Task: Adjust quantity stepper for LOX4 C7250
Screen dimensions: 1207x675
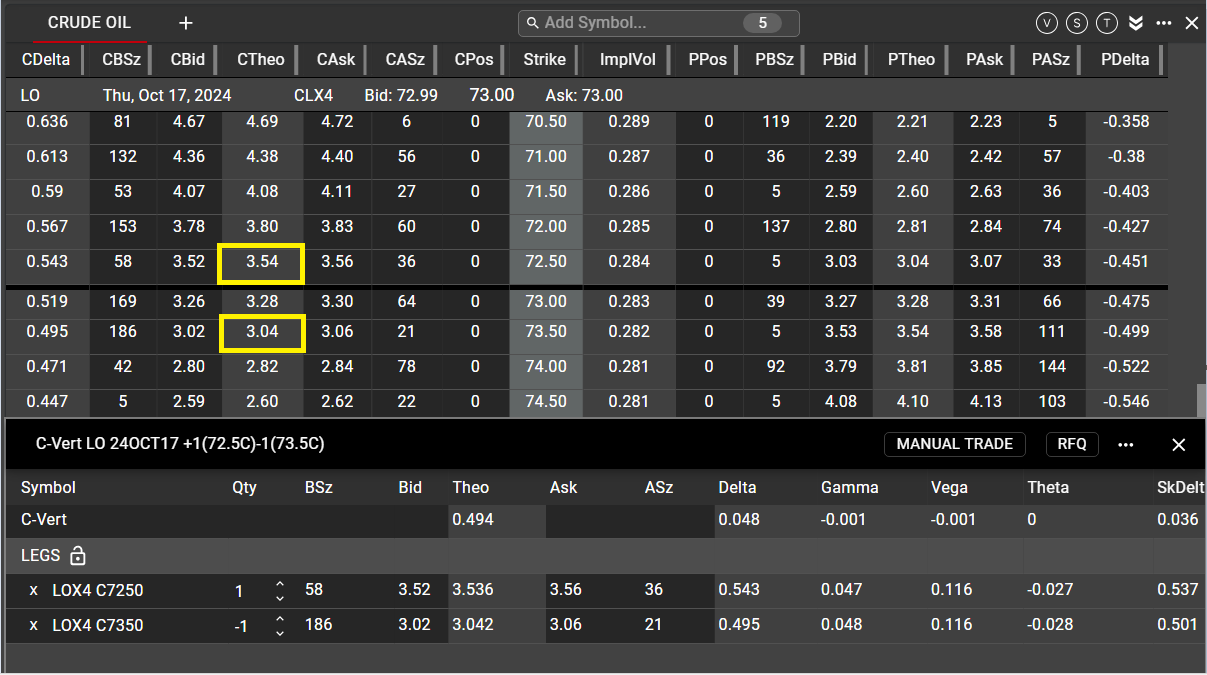Action: (280, 590)
